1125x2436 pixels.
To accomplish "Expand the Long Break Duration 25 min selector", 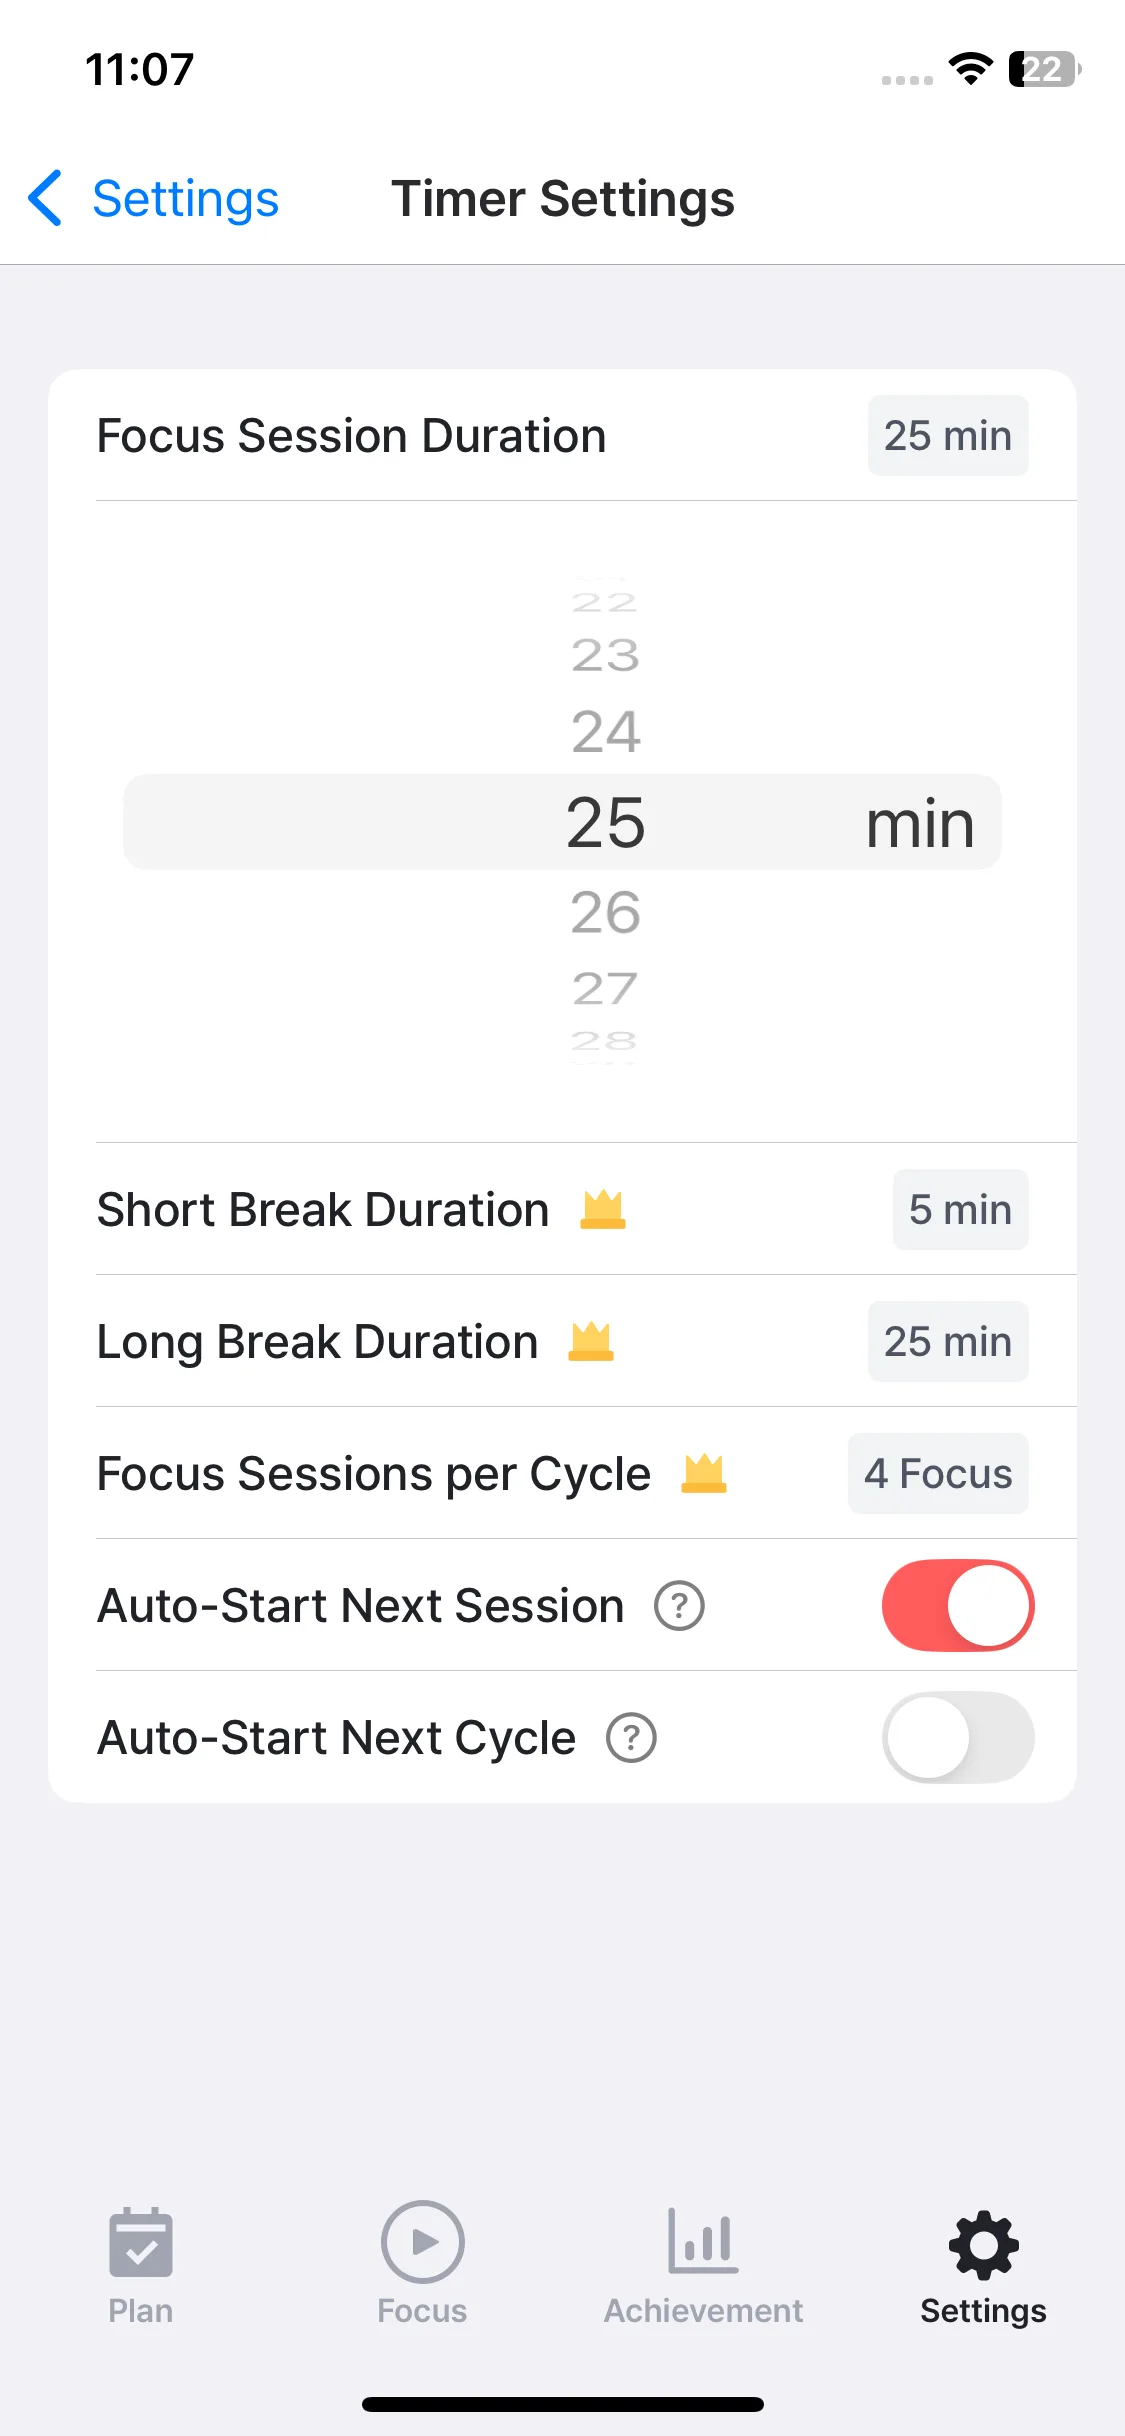I will coord(947,1342).
